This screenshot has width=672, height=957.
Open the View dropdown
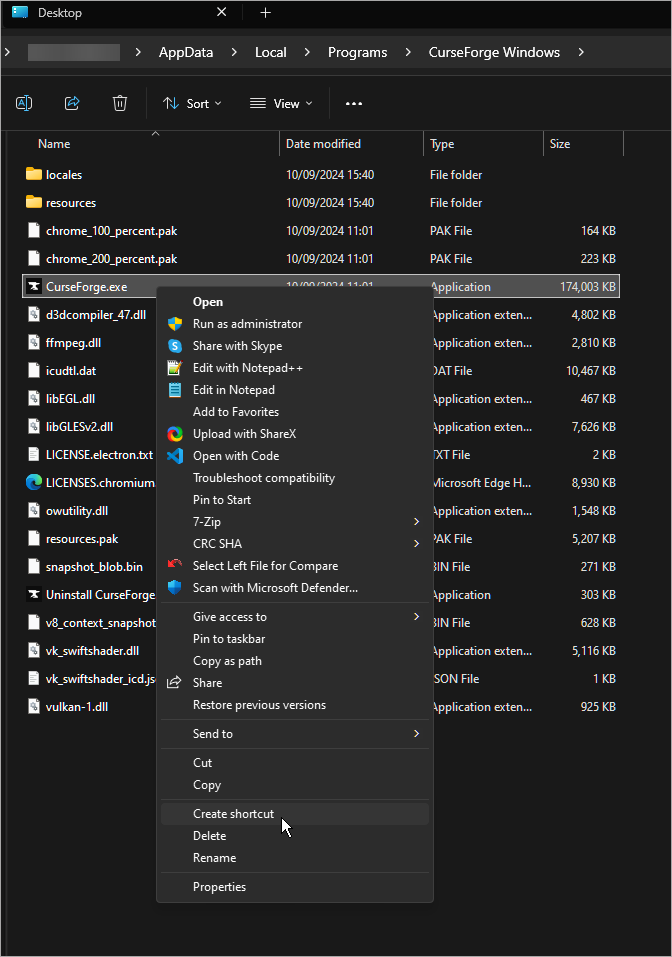click(x=281, y=104)
